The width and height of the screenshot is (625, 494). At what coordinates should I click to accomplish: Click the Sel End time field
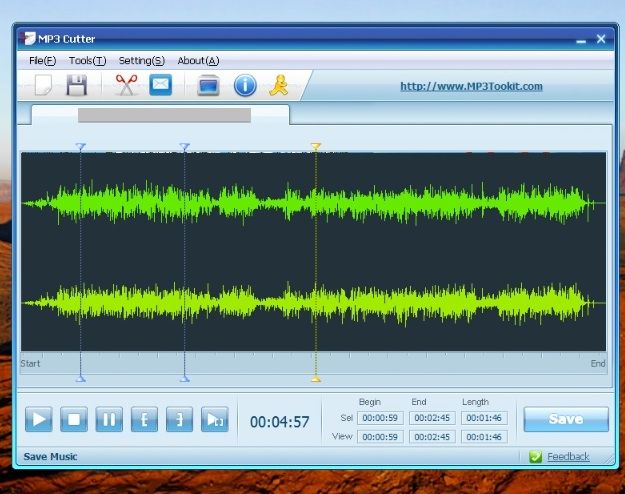432,418
